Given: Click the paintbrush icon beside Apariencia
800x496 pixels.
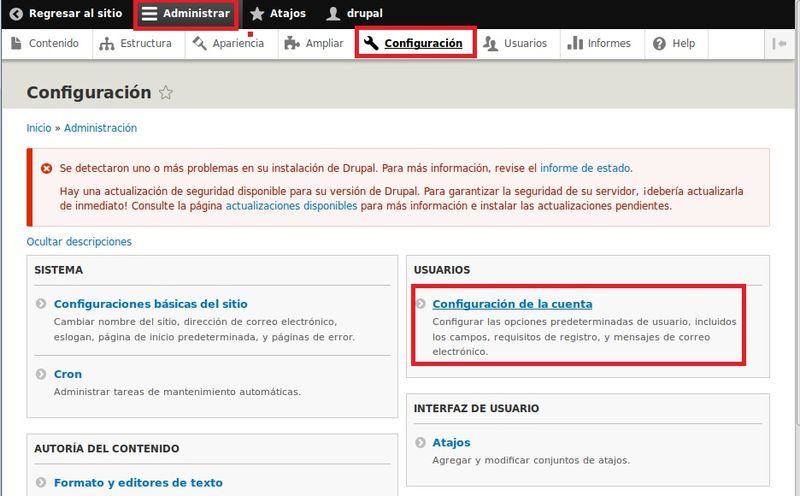Looking at the screenshot, I should (199, 43).
